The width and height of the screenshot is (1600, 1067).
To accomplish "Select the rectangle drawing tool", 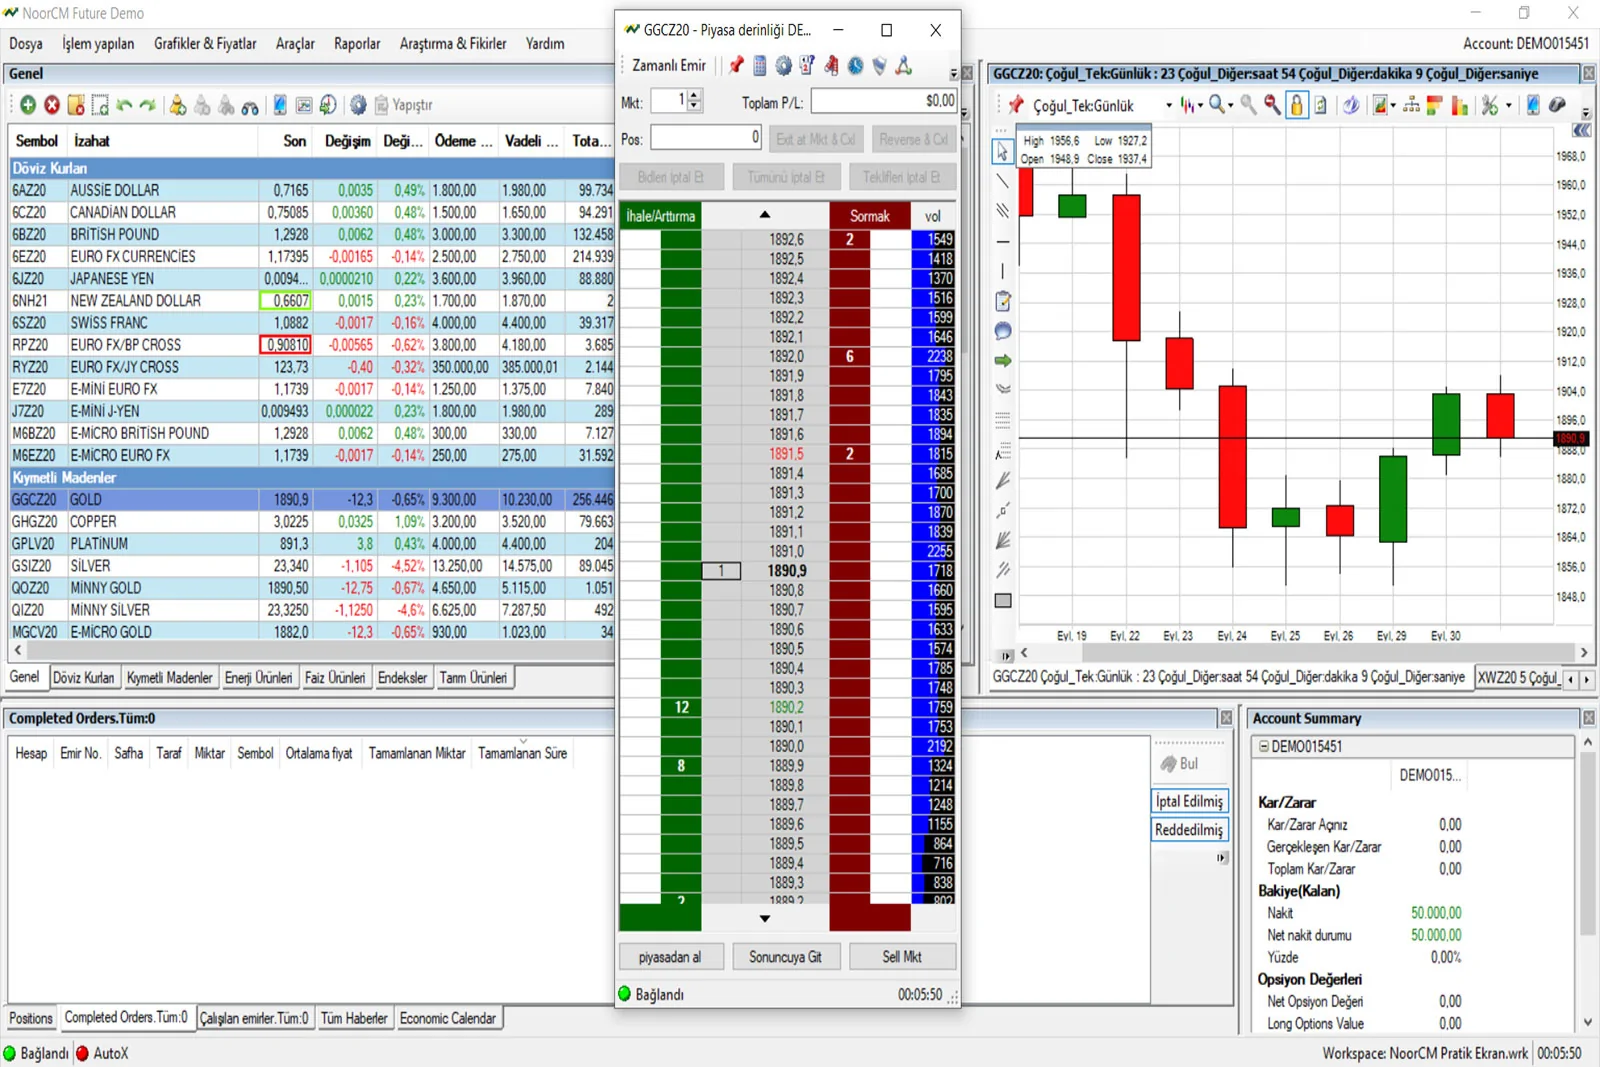I will [1003, 601].
